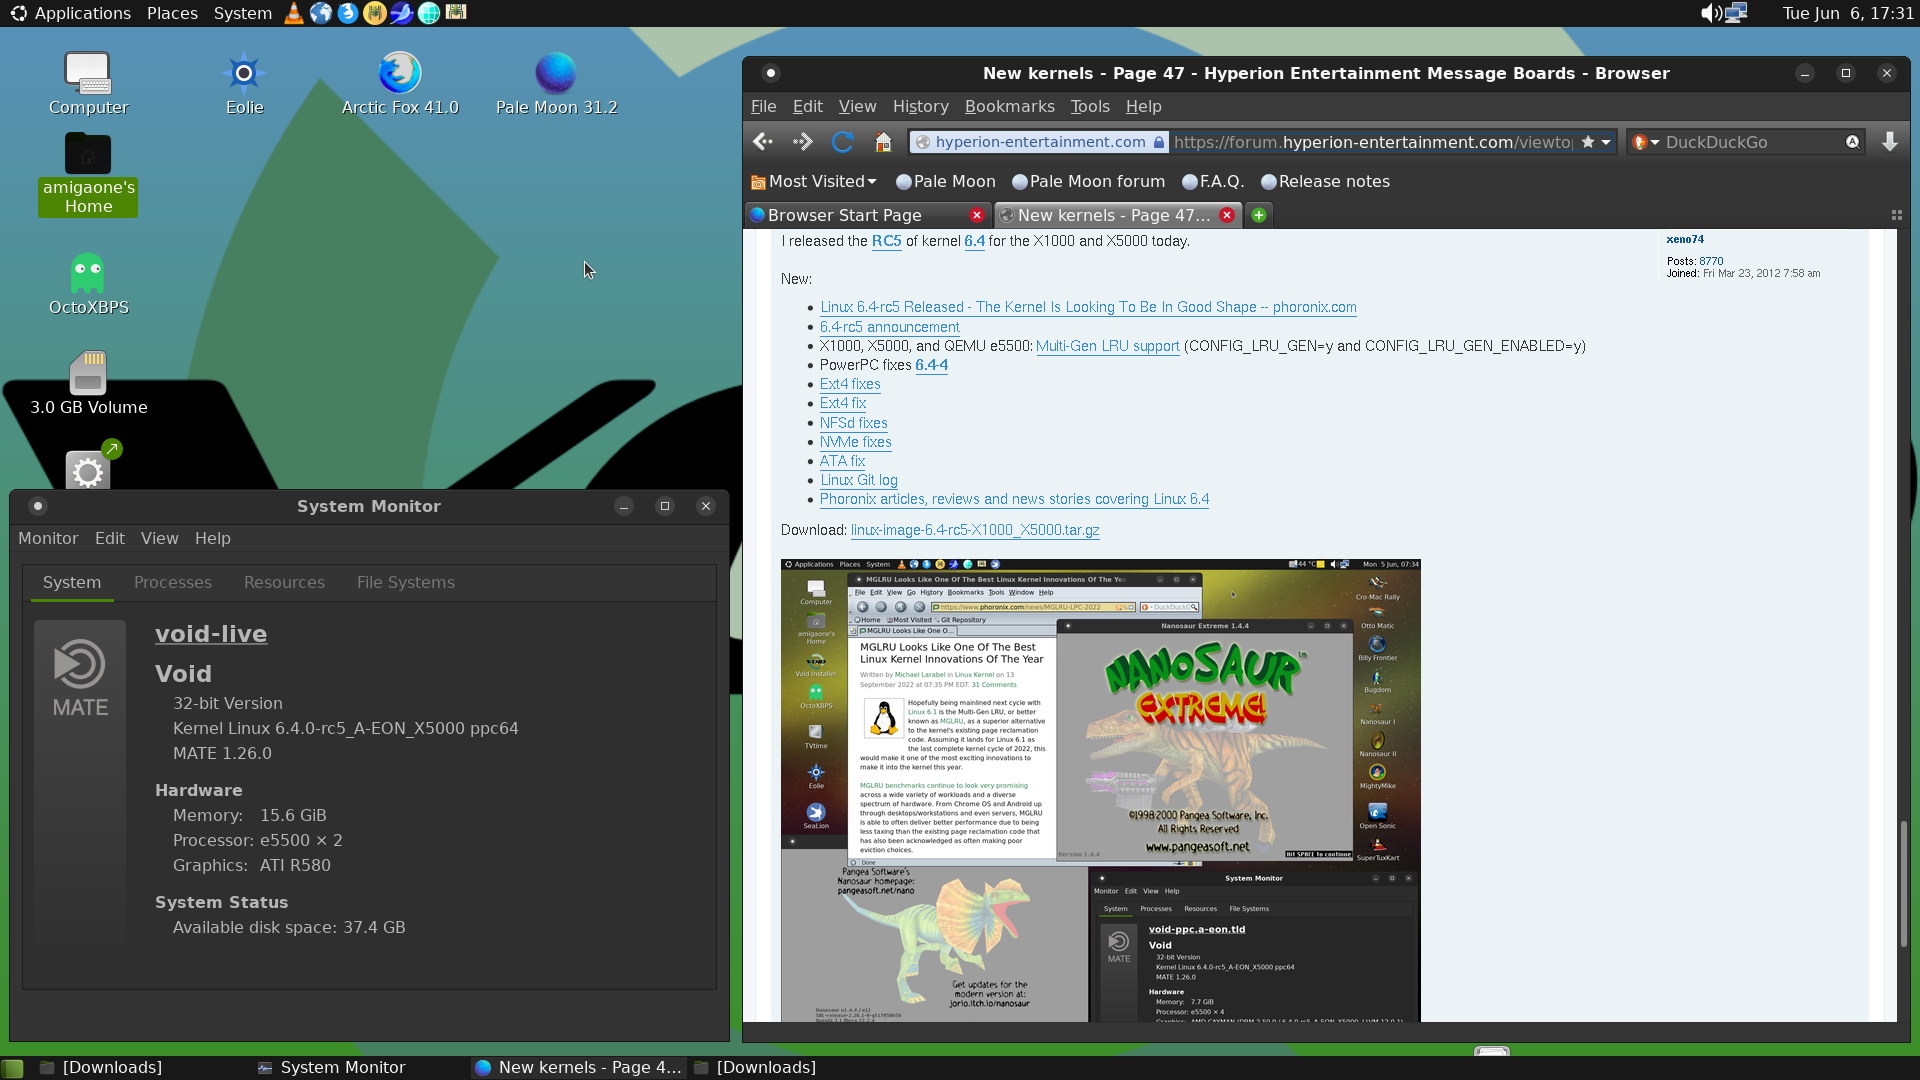Open the Pale Moon forum bookmark

click(1088, 181)
